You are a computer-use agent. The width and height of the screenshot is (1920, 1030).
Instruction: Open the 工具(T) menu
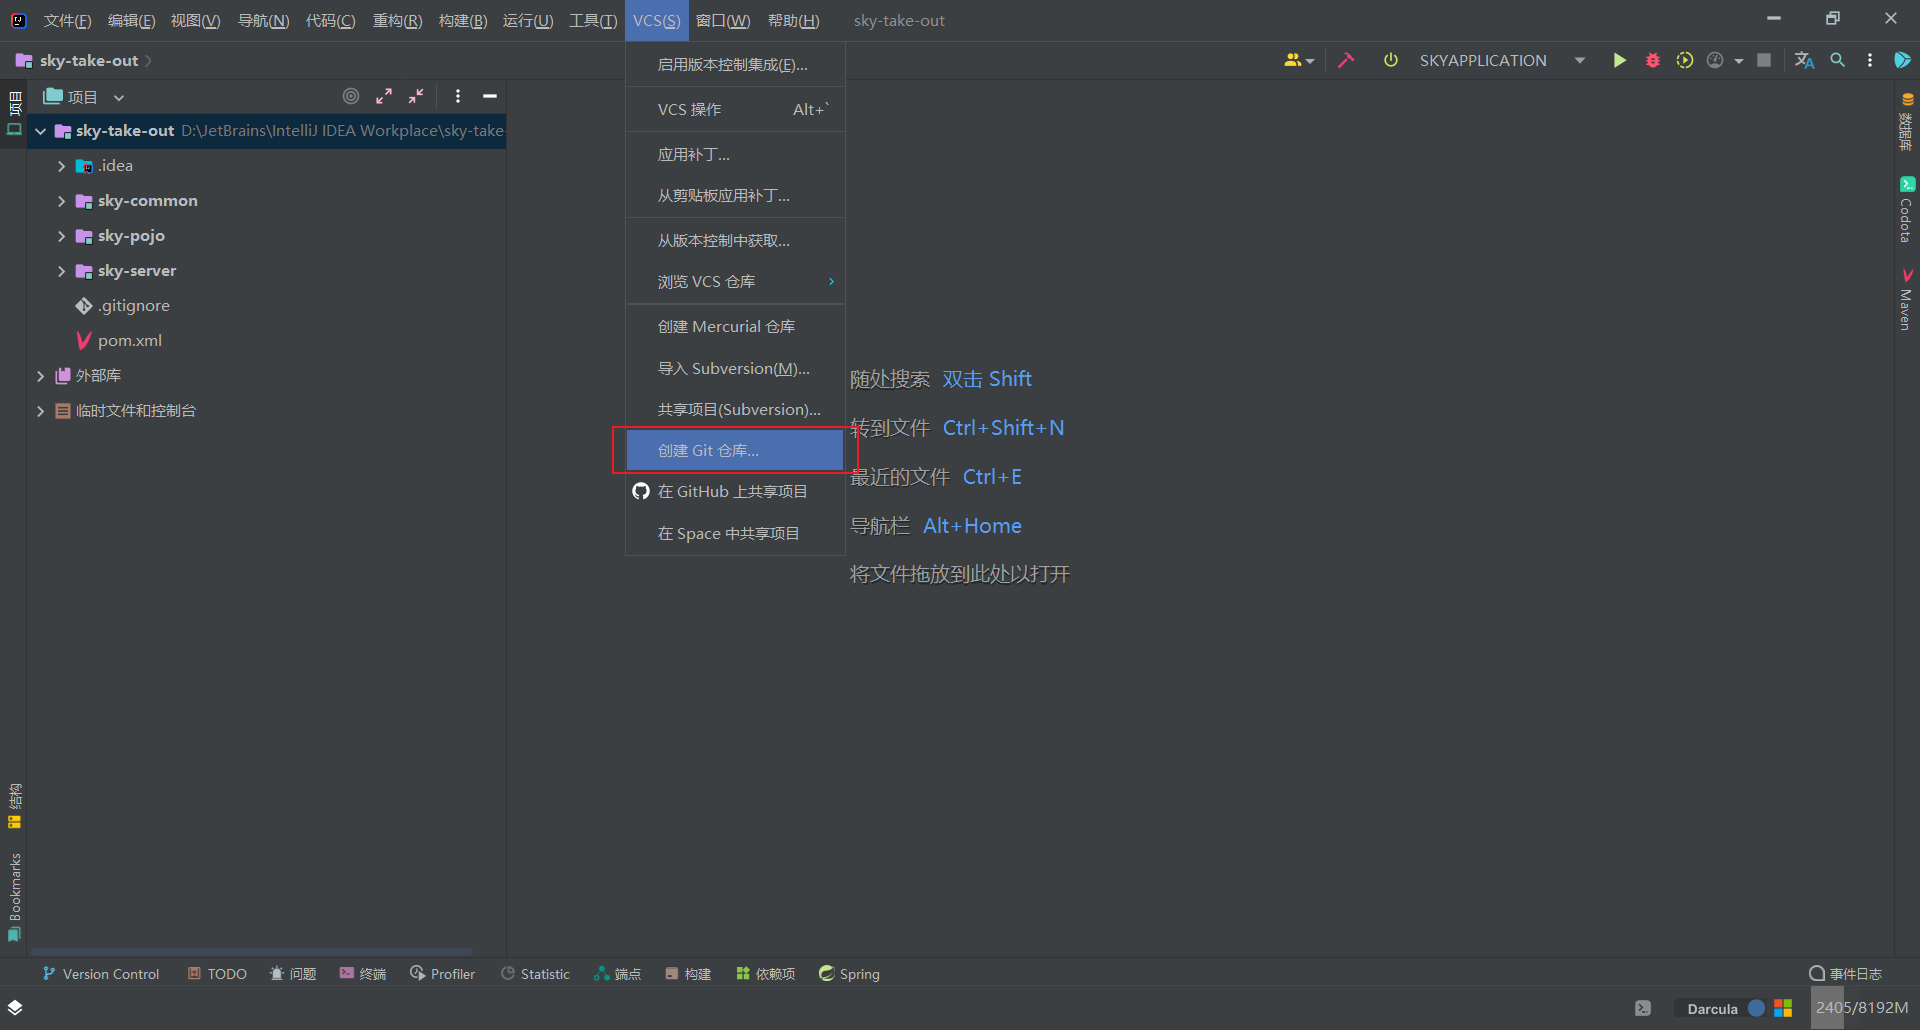click(593, 20)
